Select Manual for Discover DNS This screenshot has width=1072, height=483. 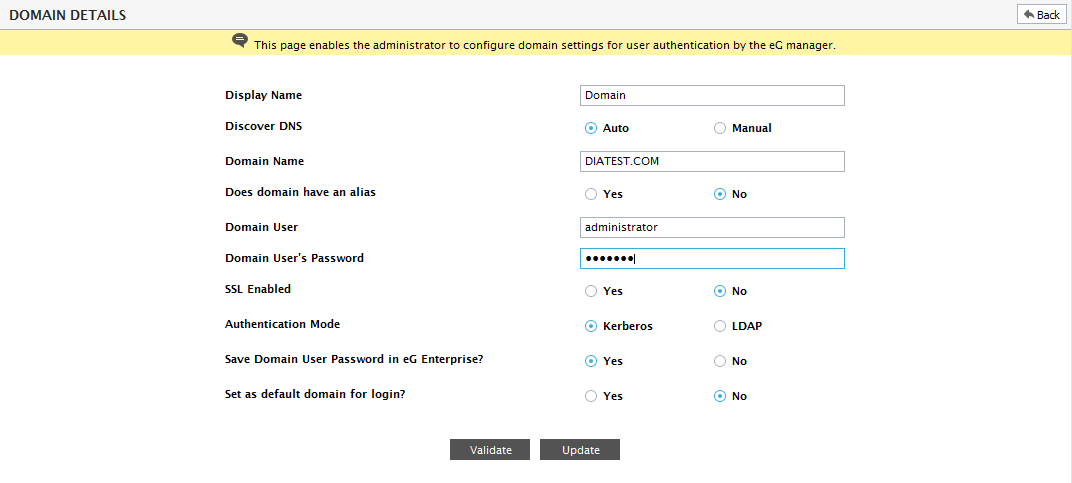point(719,128)
